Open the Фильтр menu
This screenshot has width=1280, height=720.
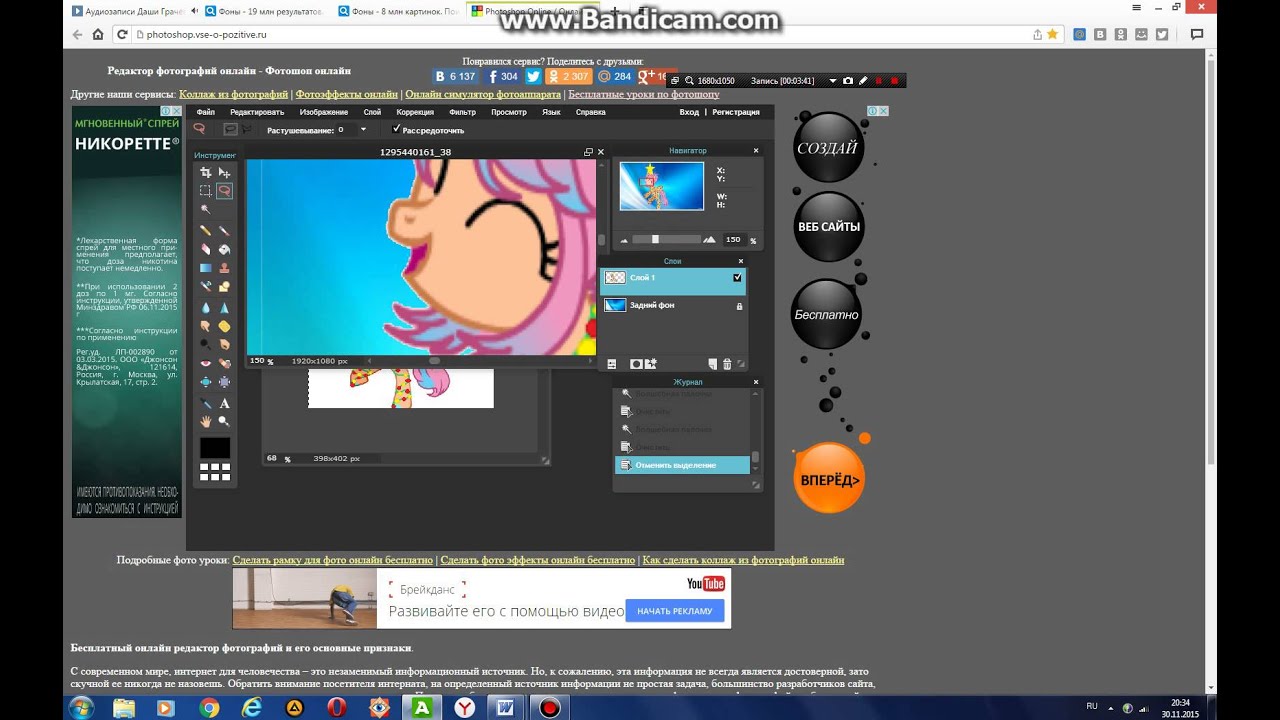pos(463,112)
